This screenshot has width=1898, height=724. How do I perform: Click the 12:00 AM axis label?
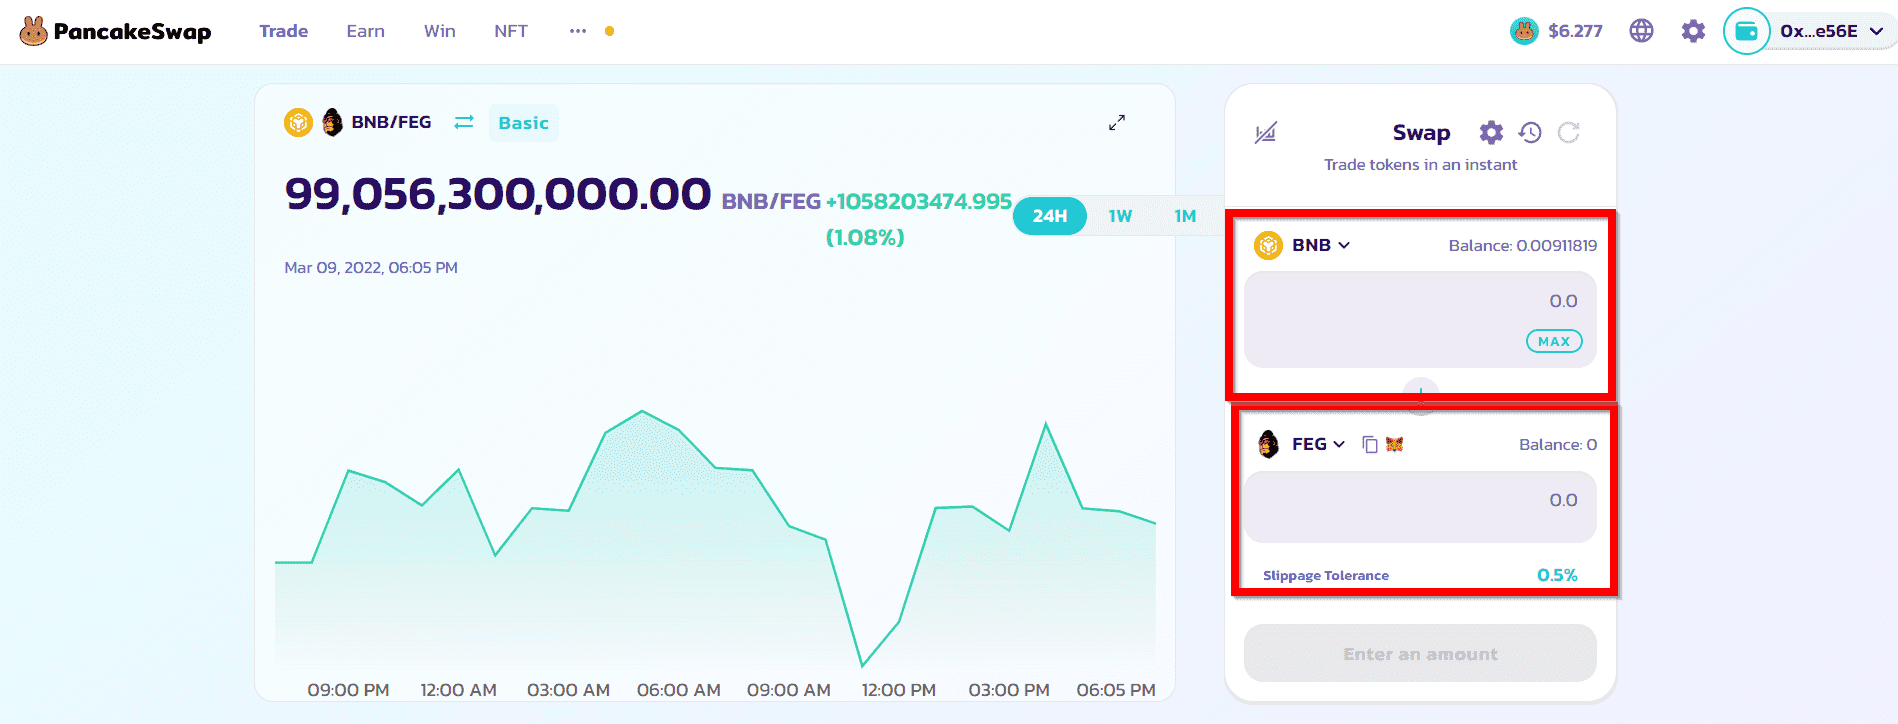[x=458, y=690]
